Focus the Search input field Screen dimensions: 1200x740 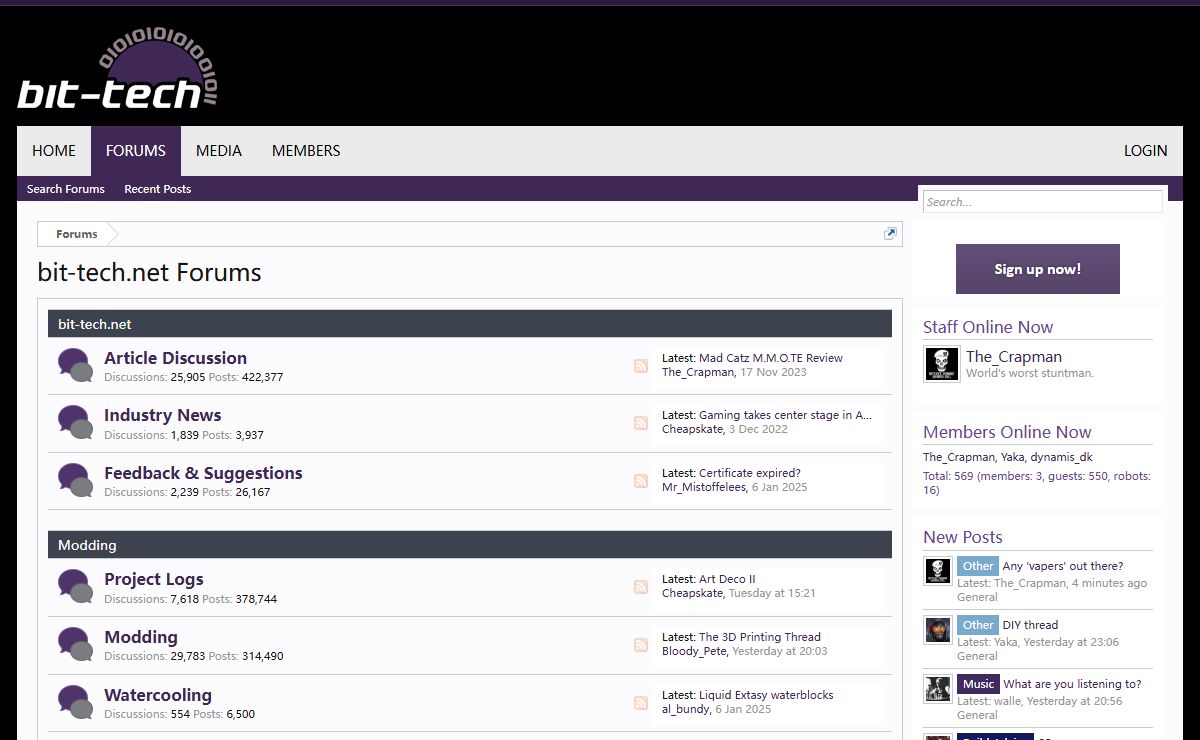pyautogui.click(x=1042, y=202)
